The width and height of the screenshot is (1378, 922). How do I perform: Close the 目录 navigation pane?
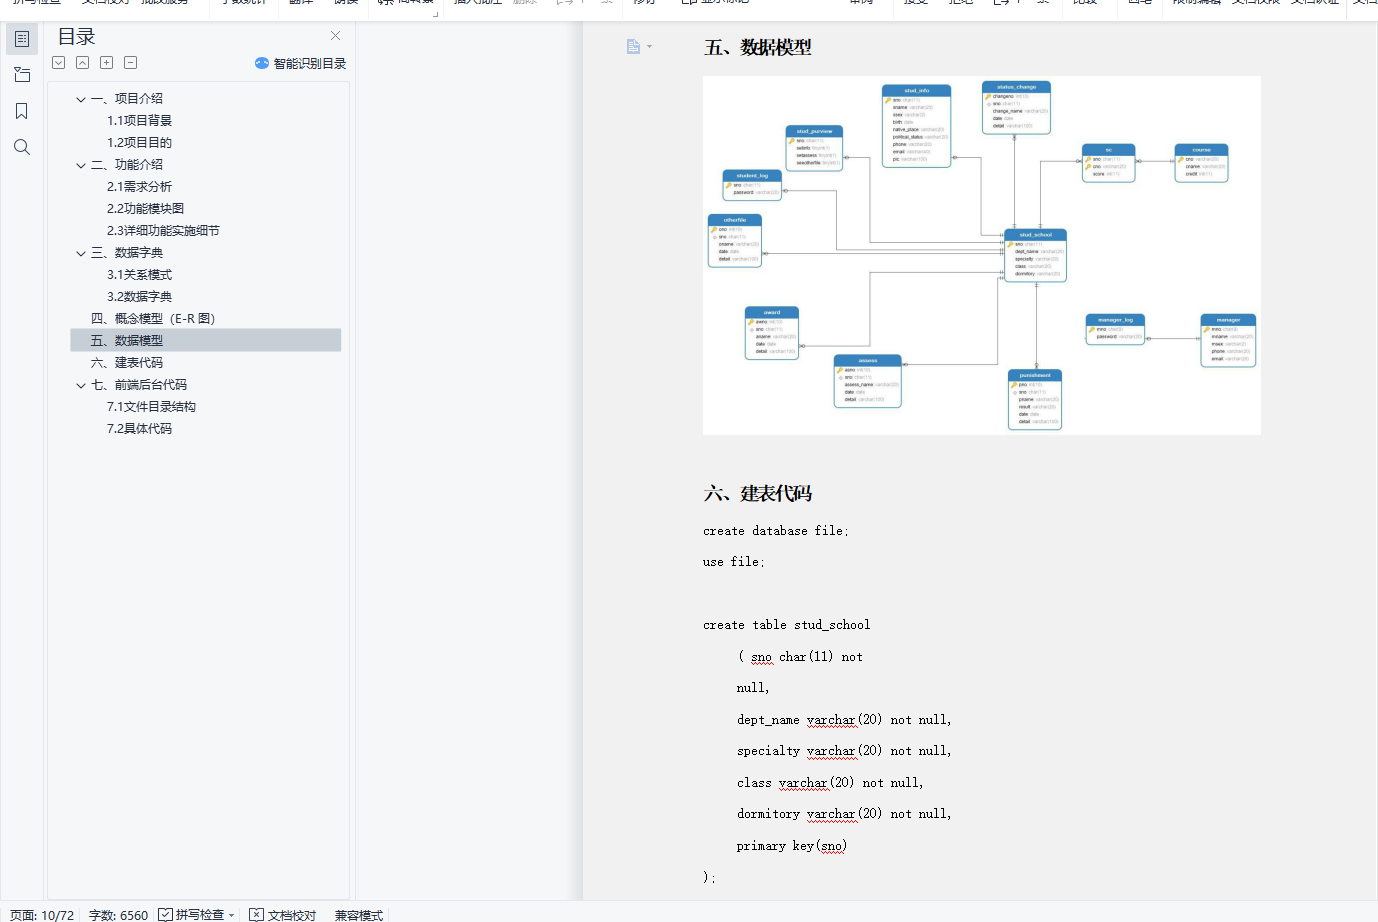point(335,36)
